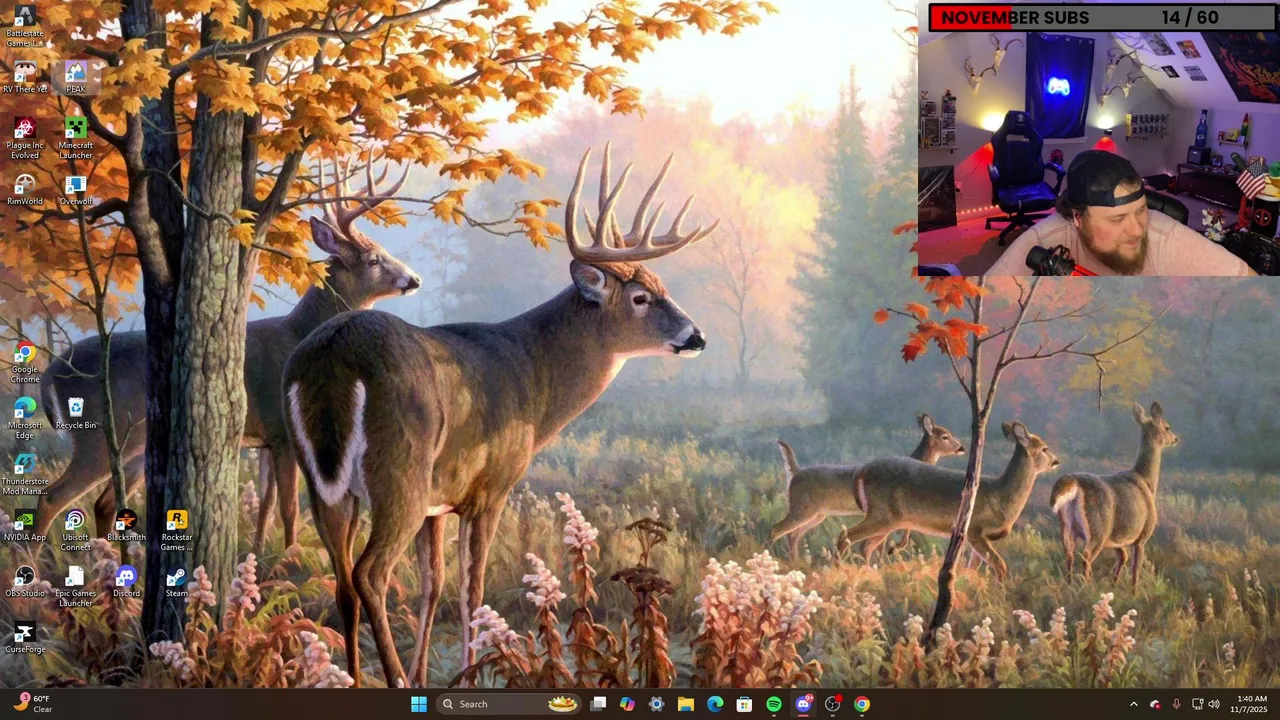
Task: Select the Blacksmith desktop shortcut
Action: pyautogui.click(x=126, y=526)
